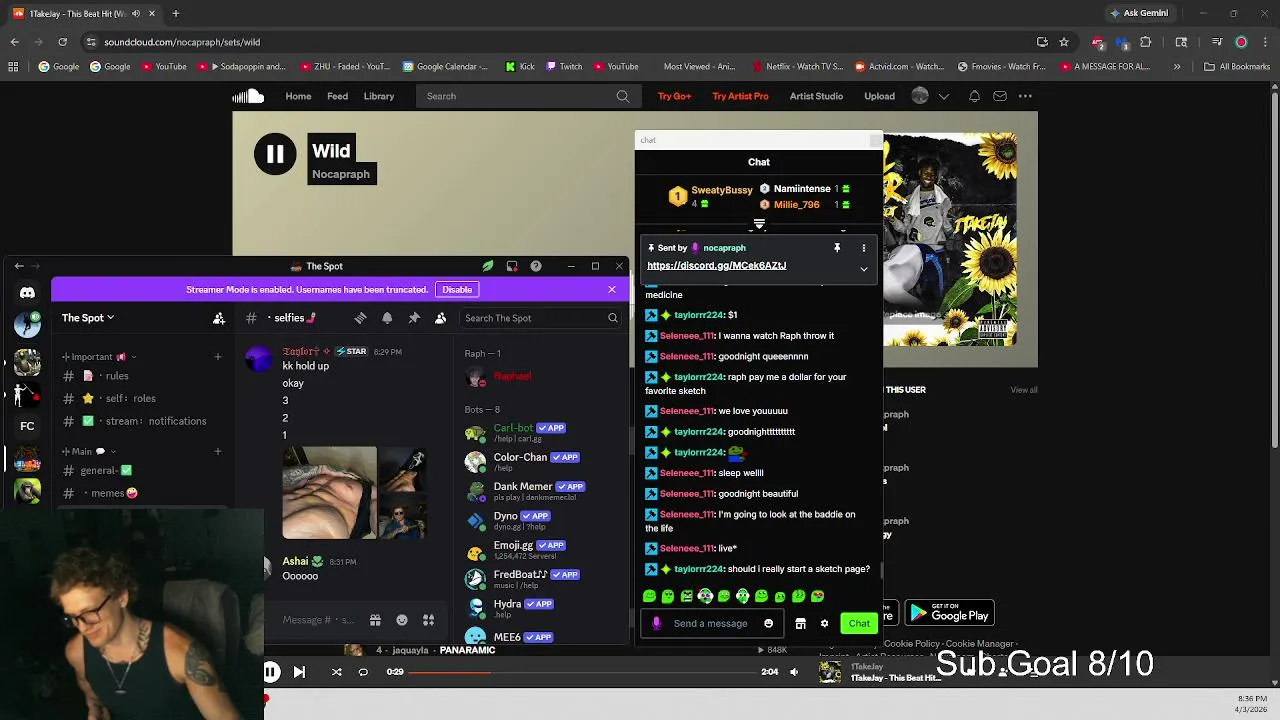This screenshot has width=1280, height=720.
Task: Open Dank Memer in member list
Action: point(540,491)
